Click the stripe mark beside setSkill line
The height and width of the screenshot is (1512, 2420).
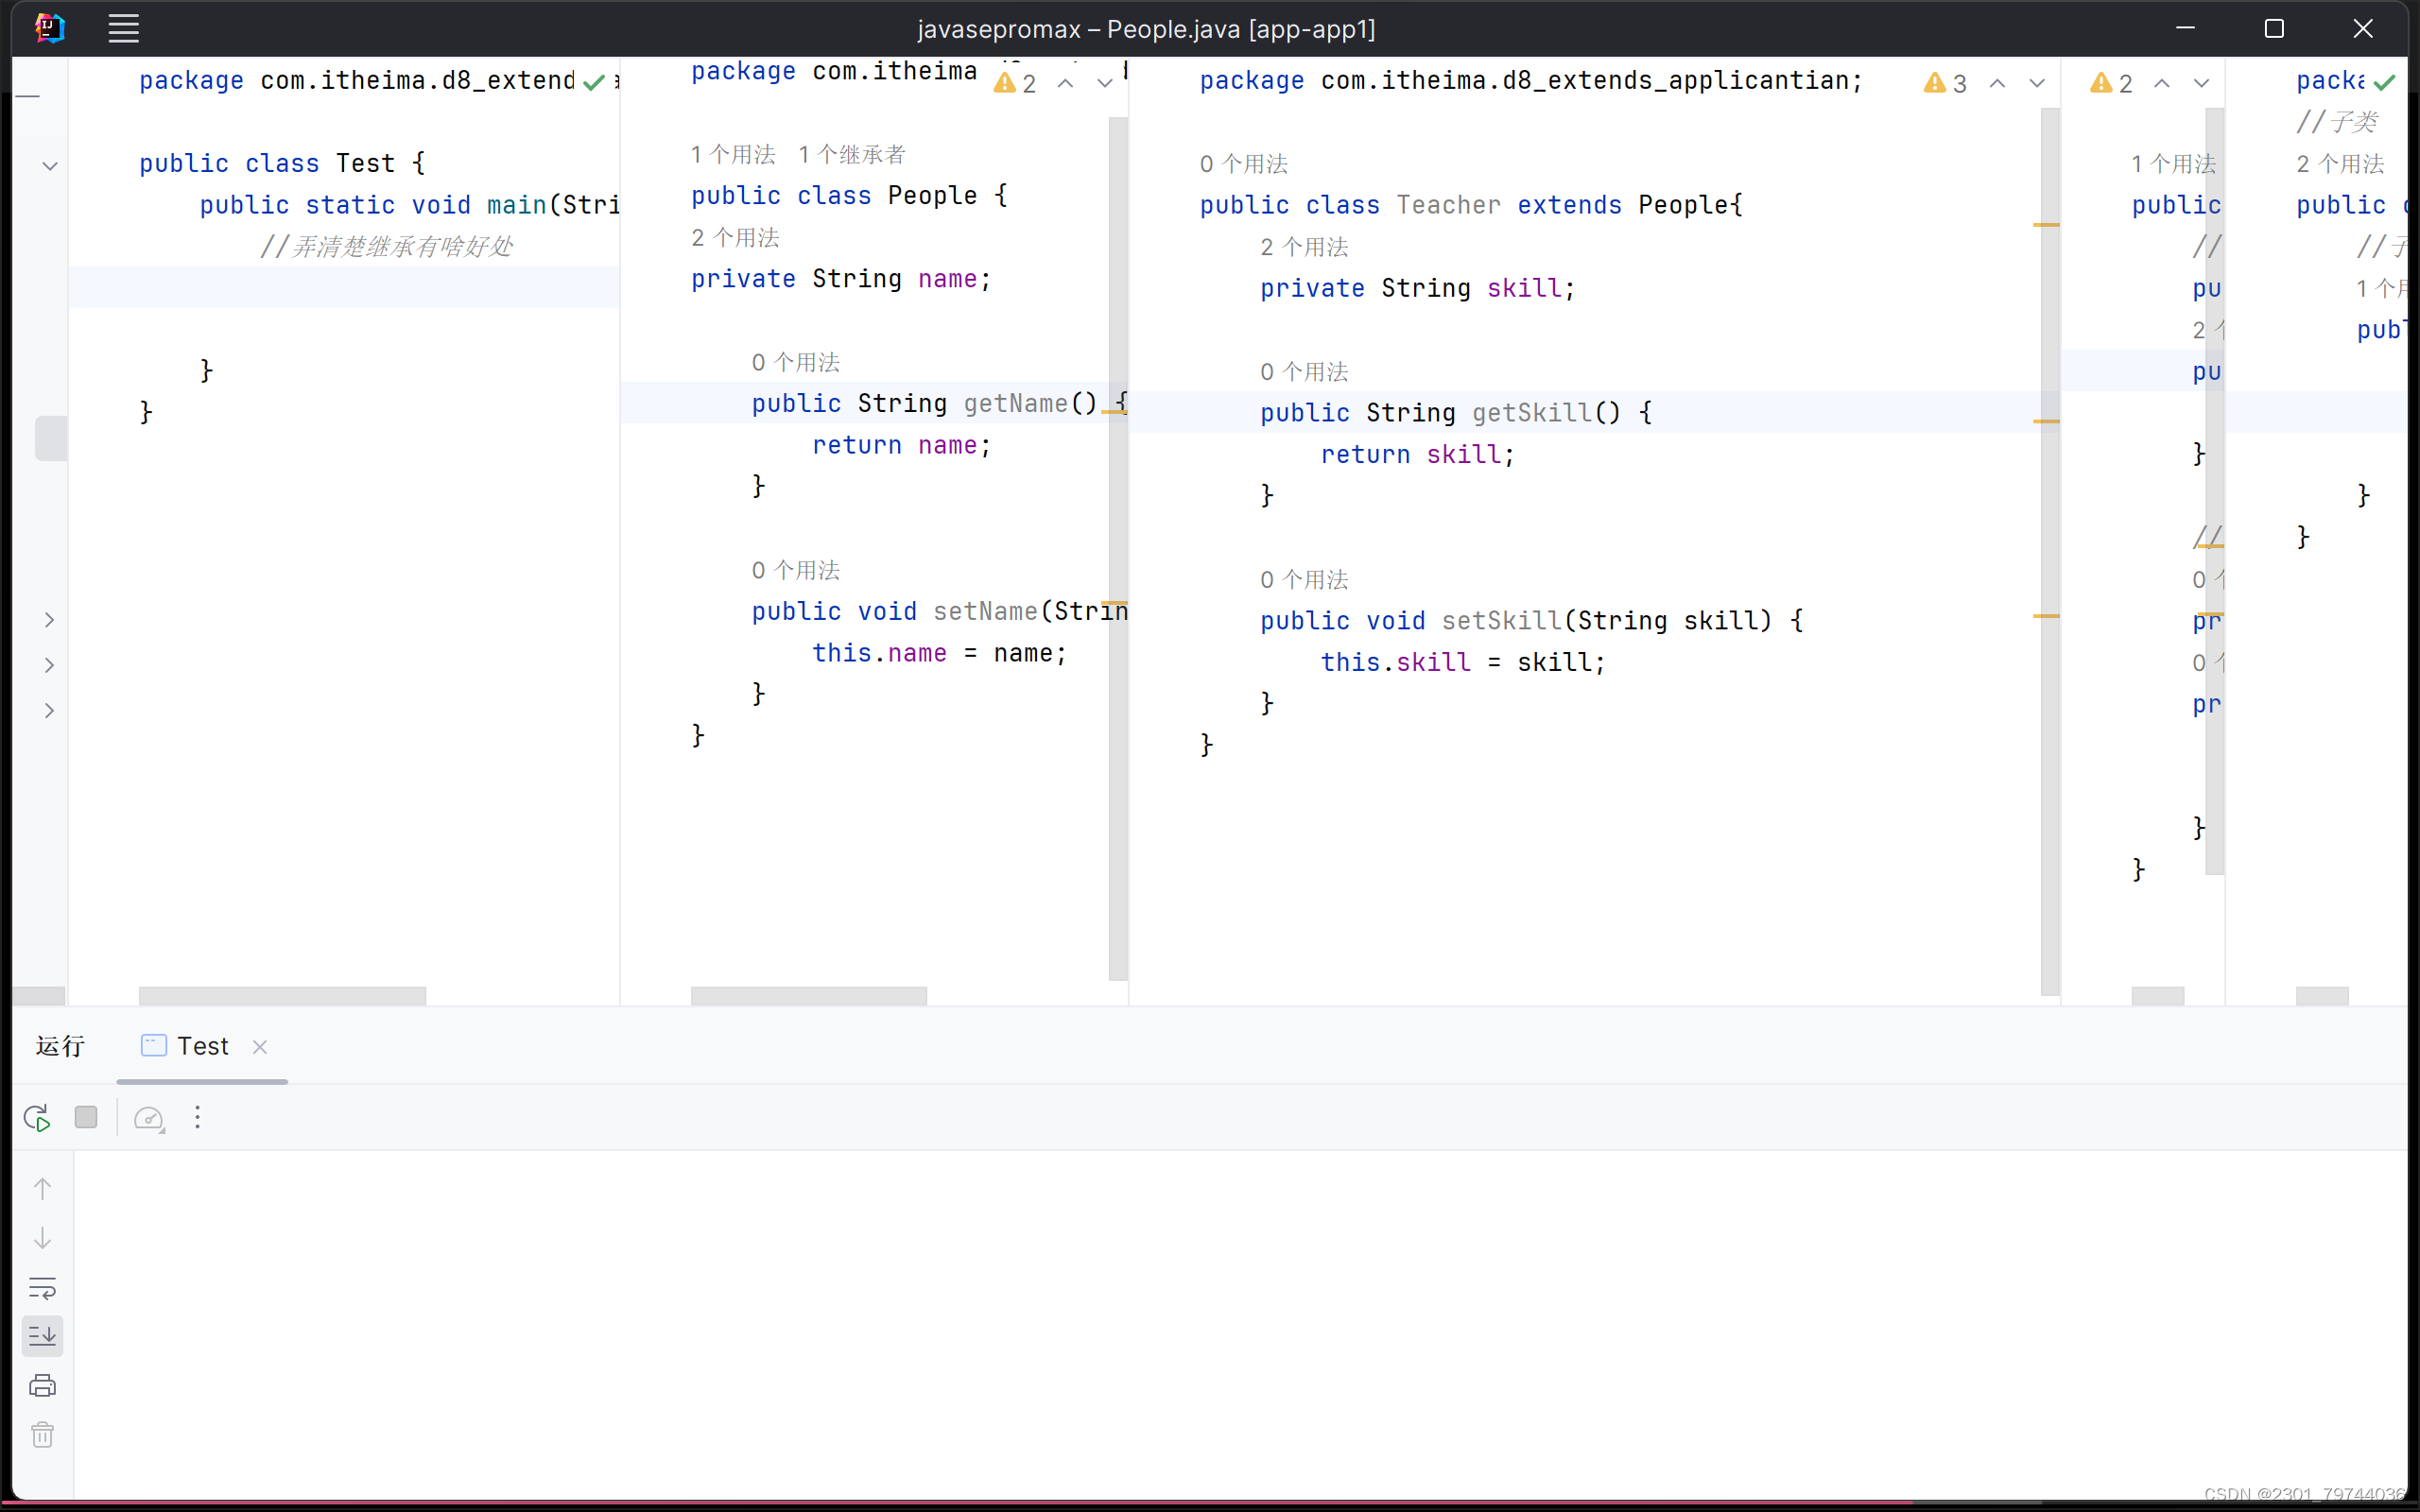tap(2046, 616)
